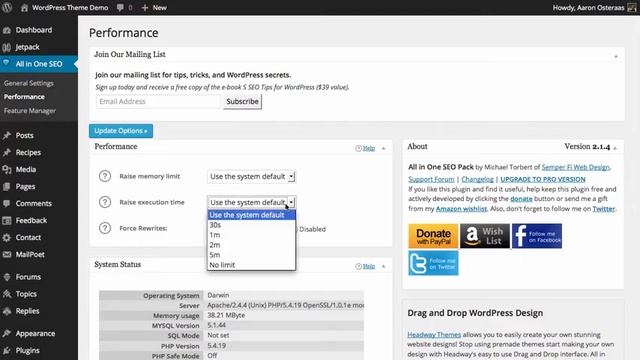Click the Posts pin icon
The width and height of the screenshot is (640, 360).
coord(7,136)
